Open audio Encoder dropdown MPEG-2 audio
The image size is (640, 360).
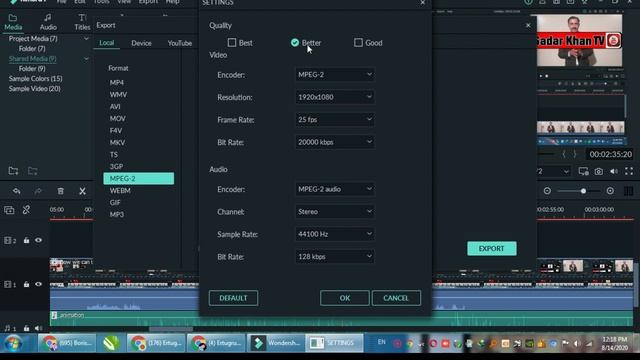[x=335, y=189]
